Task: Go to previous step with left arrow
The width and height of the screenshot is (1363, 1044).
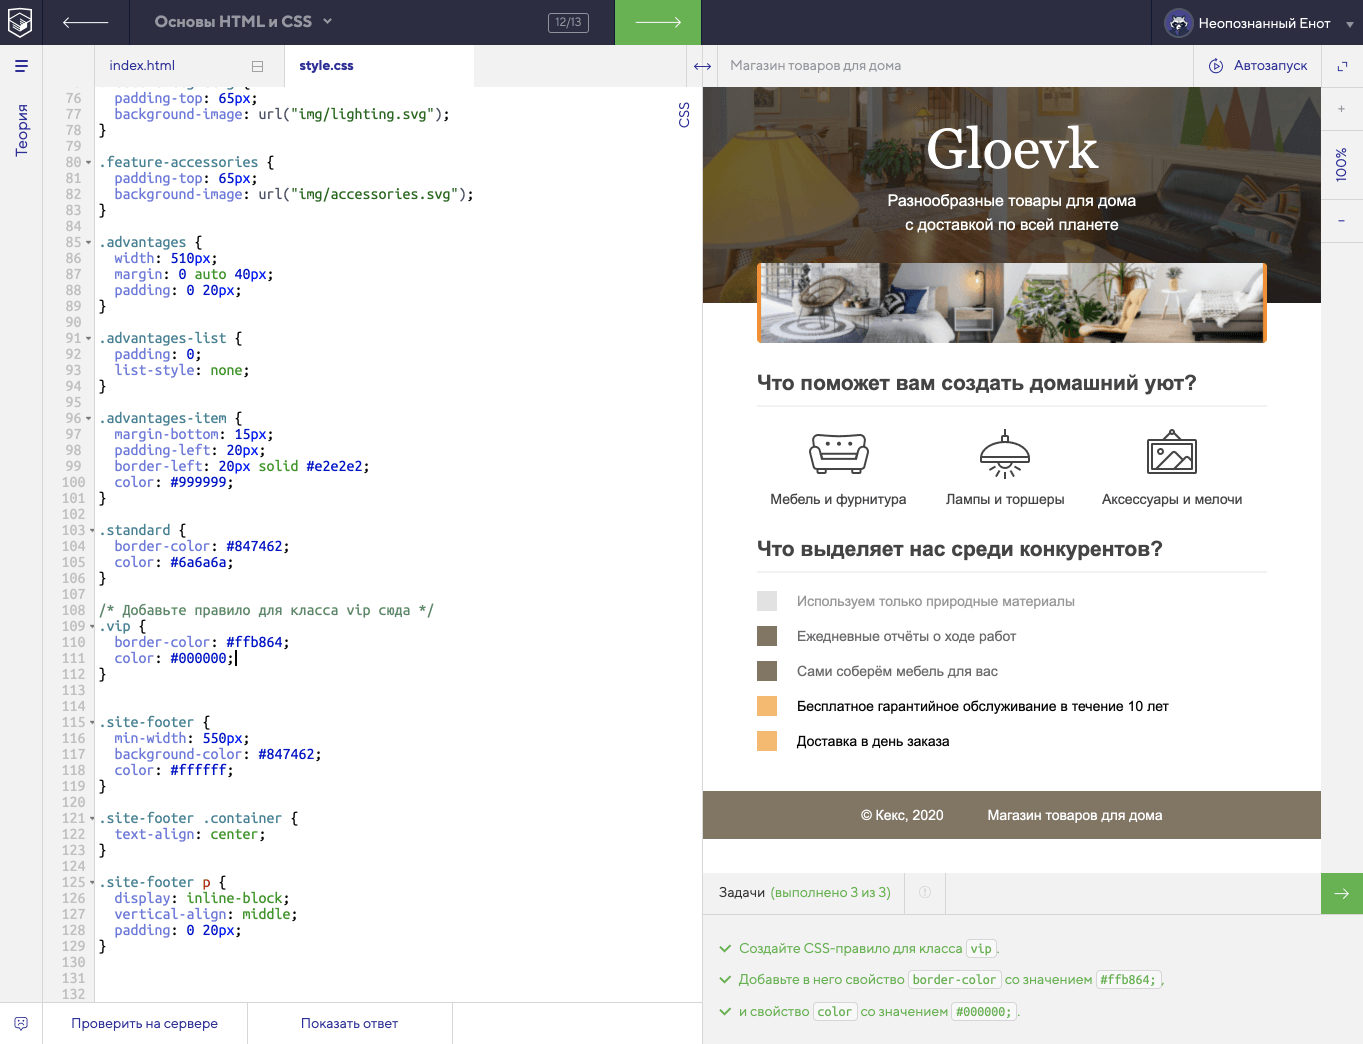Action: click(x=85, y=22)
